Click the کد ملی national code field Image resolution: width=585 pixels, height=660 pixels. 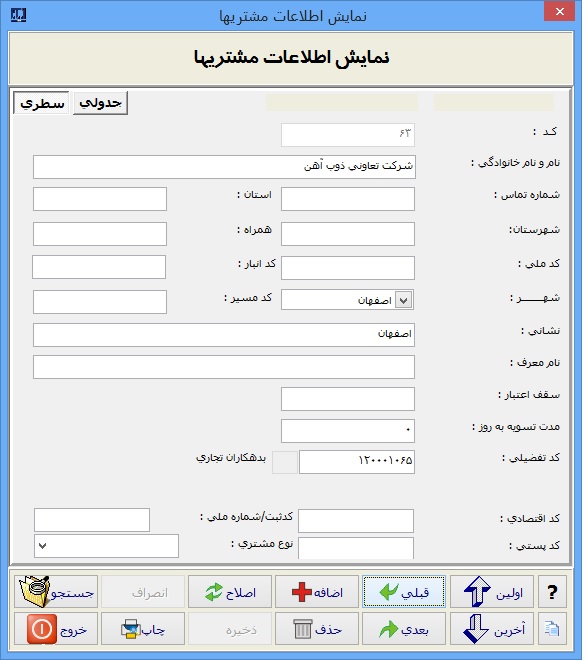click(348, 268)
